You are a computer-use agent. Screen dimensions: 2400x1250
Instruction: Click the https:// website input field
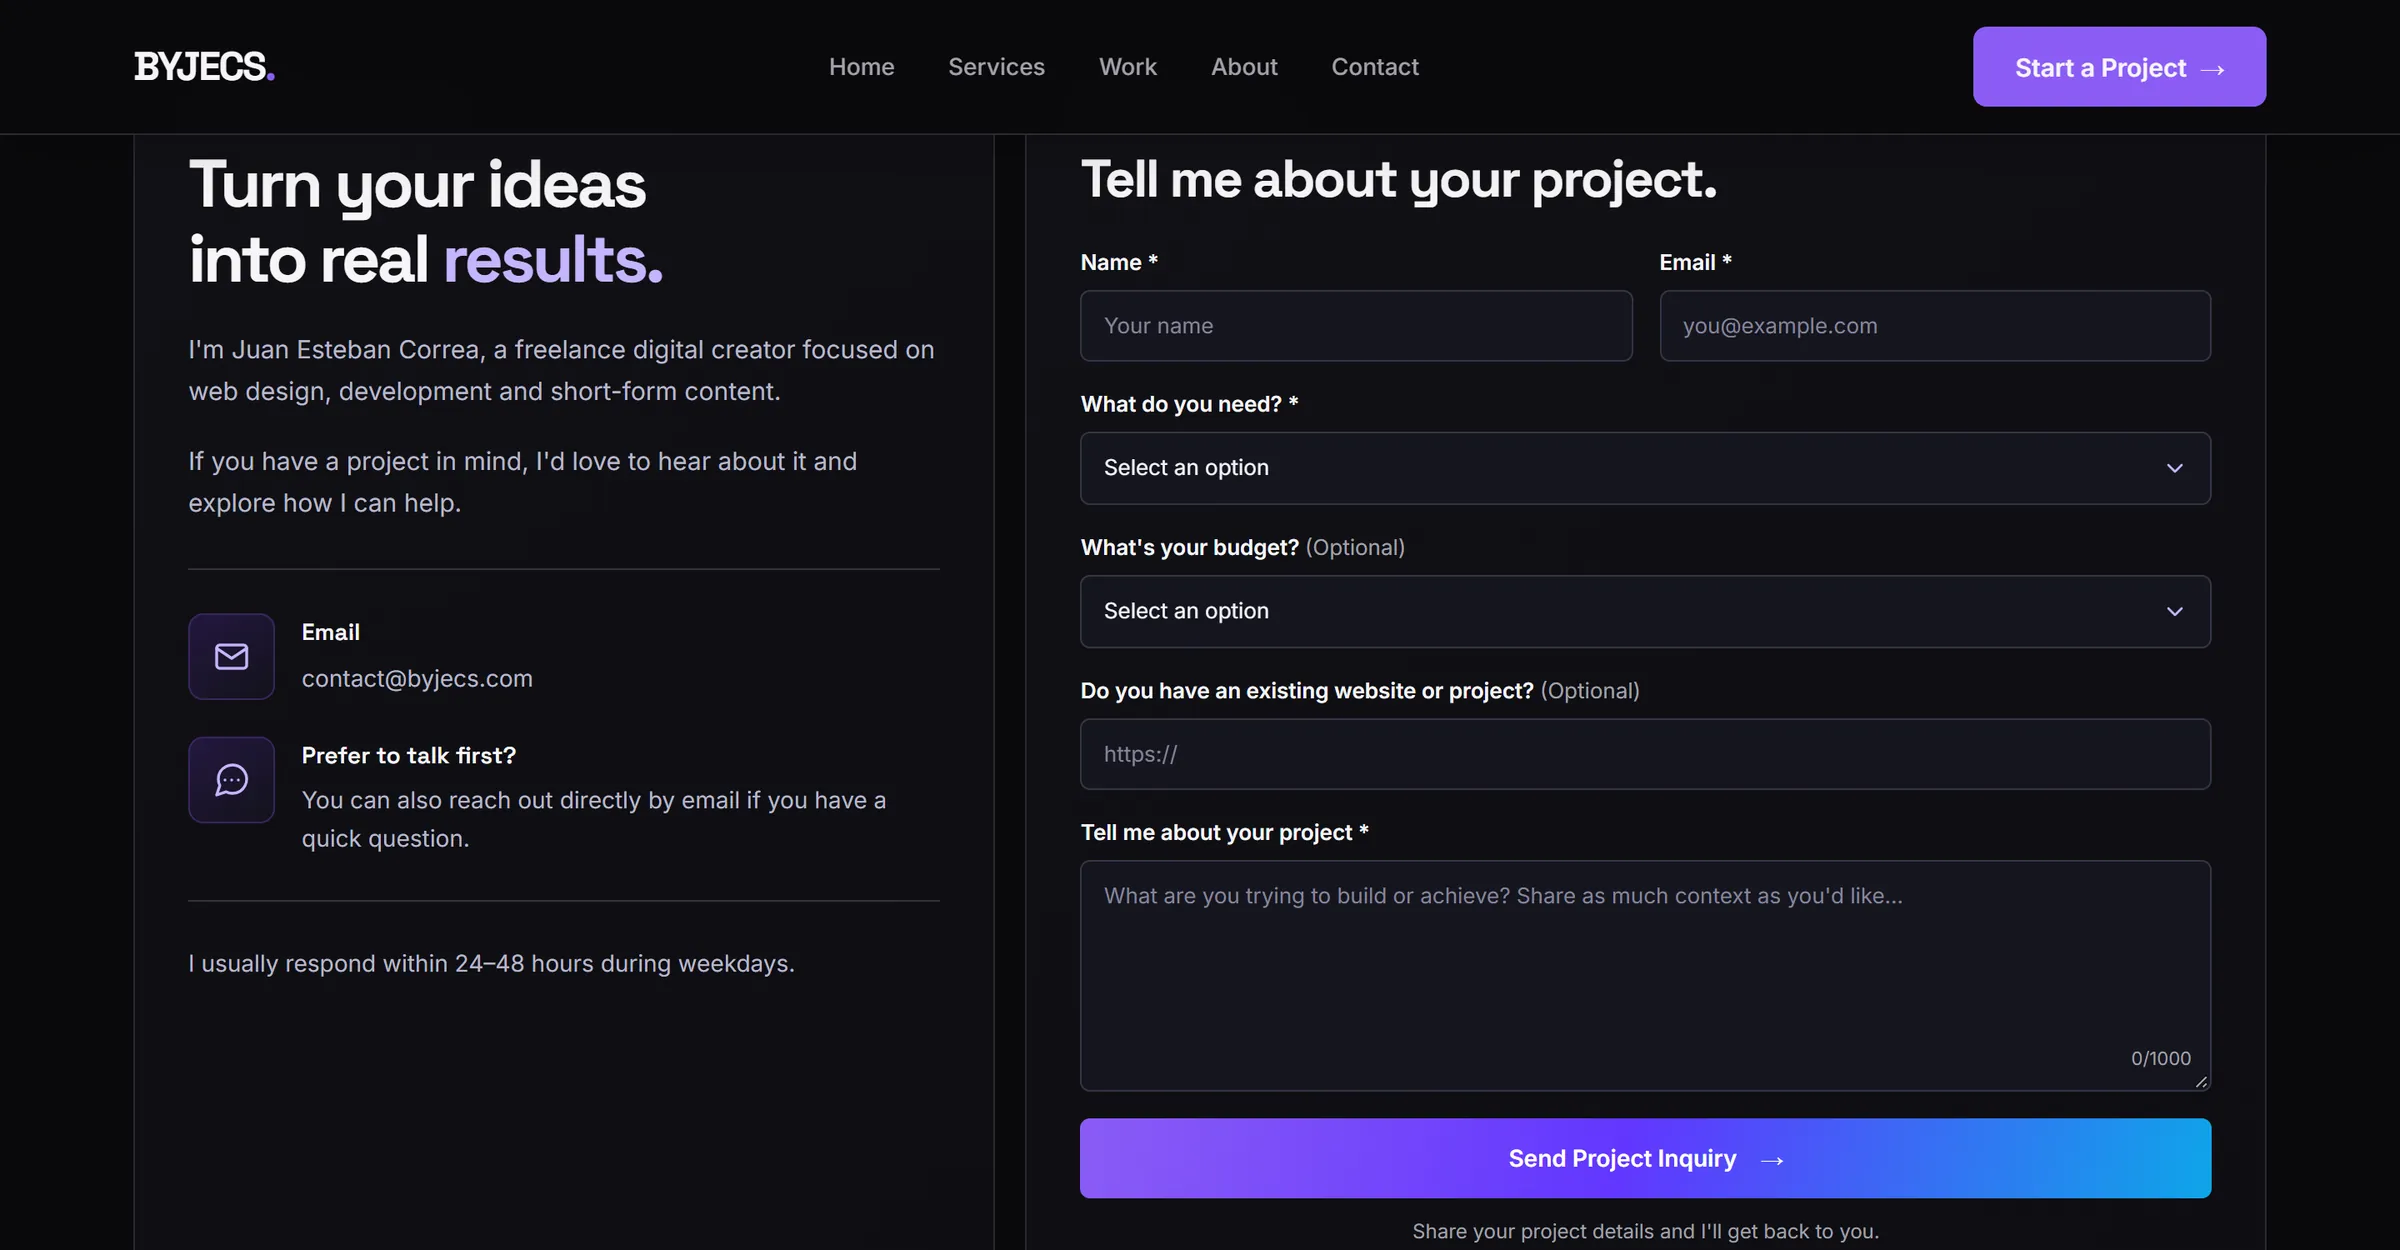coord(1645,754)
